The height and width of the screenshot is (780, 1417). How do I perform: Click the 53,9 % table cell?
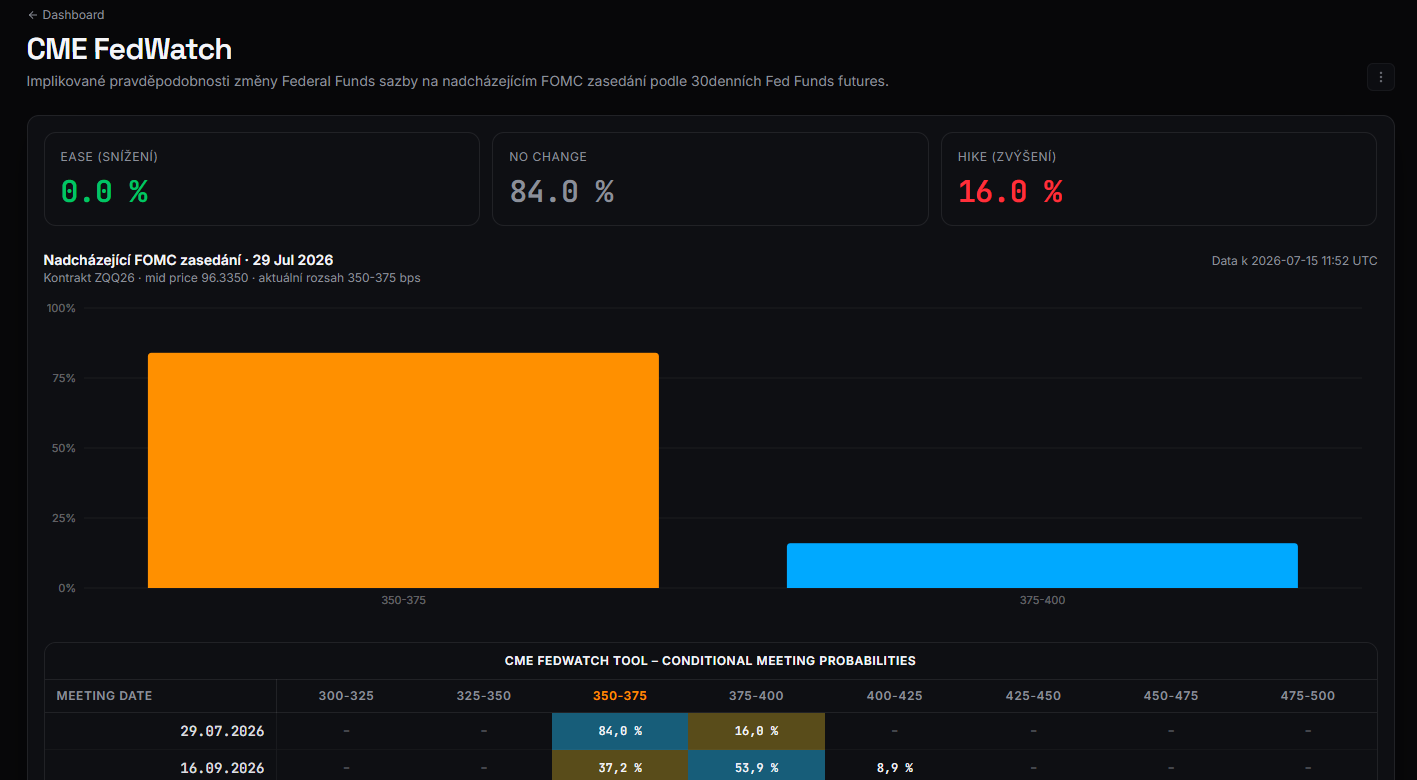coord(756,767)
